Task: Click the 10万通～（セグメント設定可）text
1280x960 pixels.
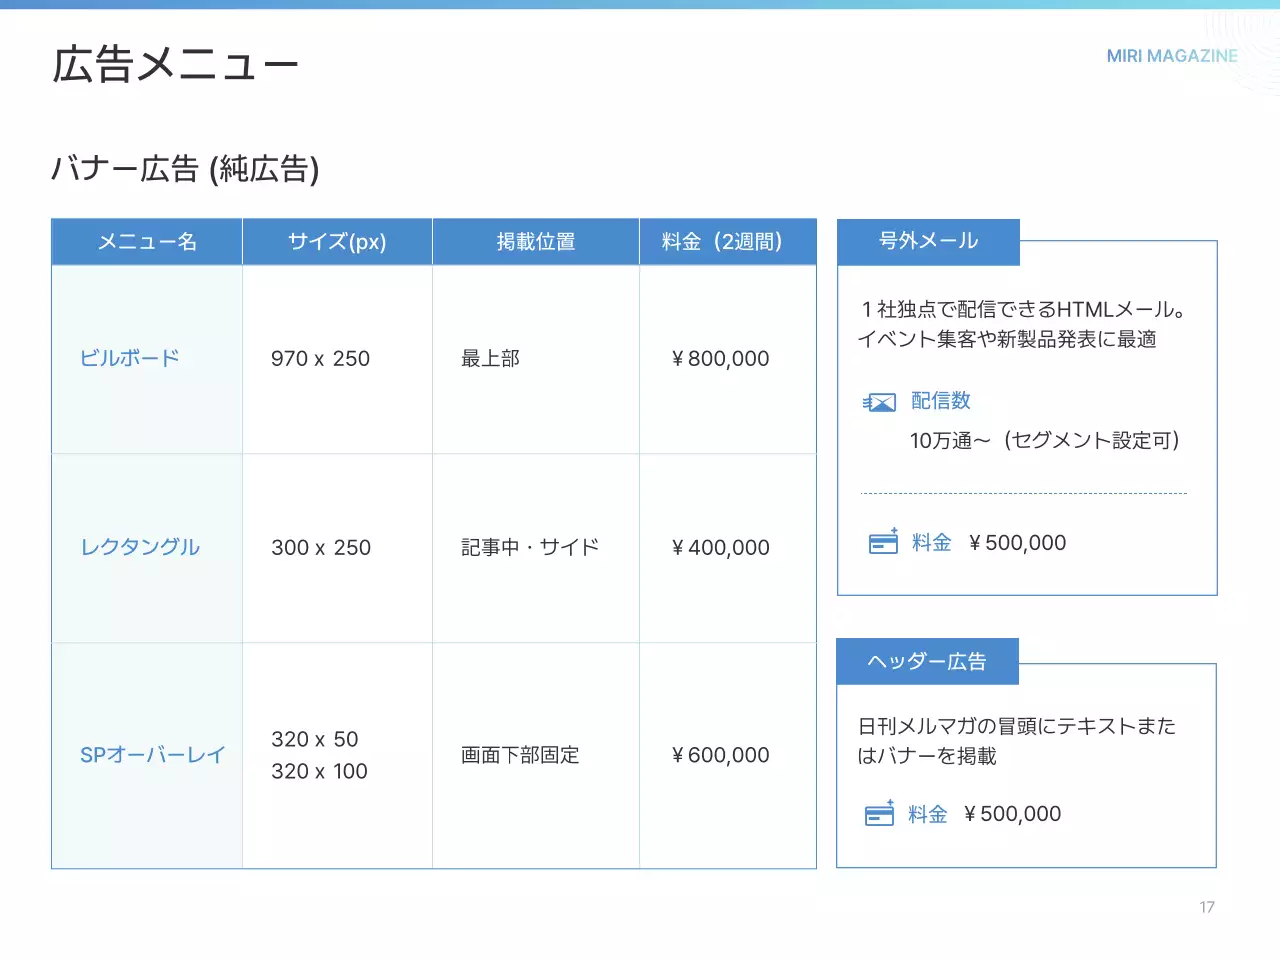Action: pyautogui.click(x=1045, y=440)
